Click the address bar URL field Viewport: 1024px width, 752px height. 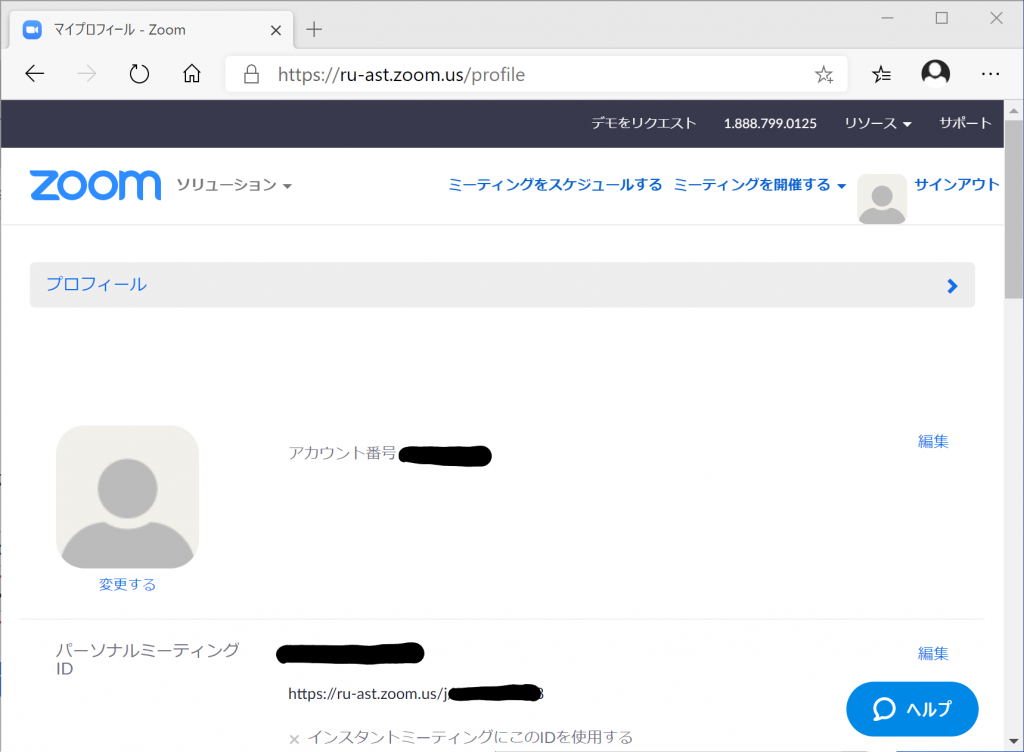click(x=536, y=74)
